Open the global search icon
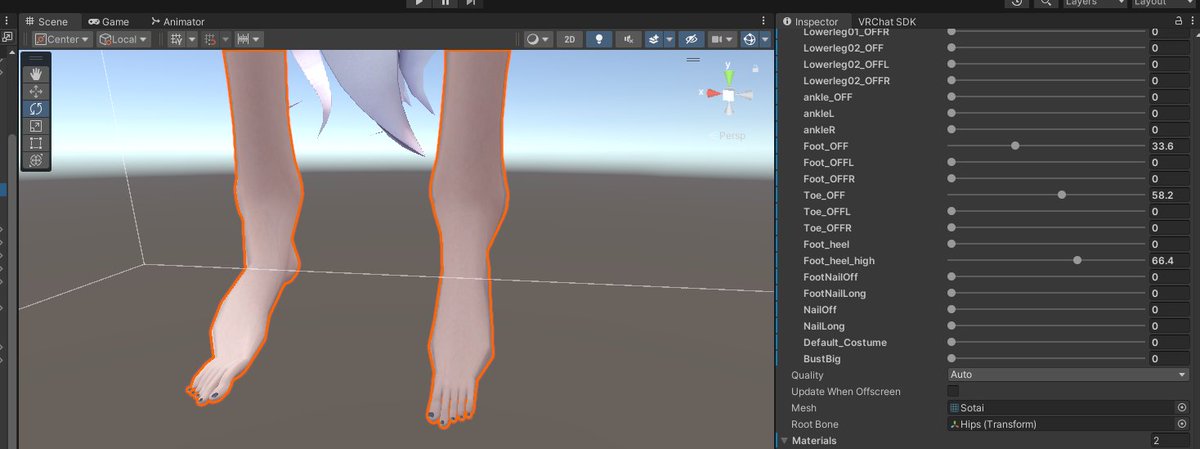Image resolution: width=1200 pixels, height=449 pixels. pyautogui.click(x=1044, y=3)
